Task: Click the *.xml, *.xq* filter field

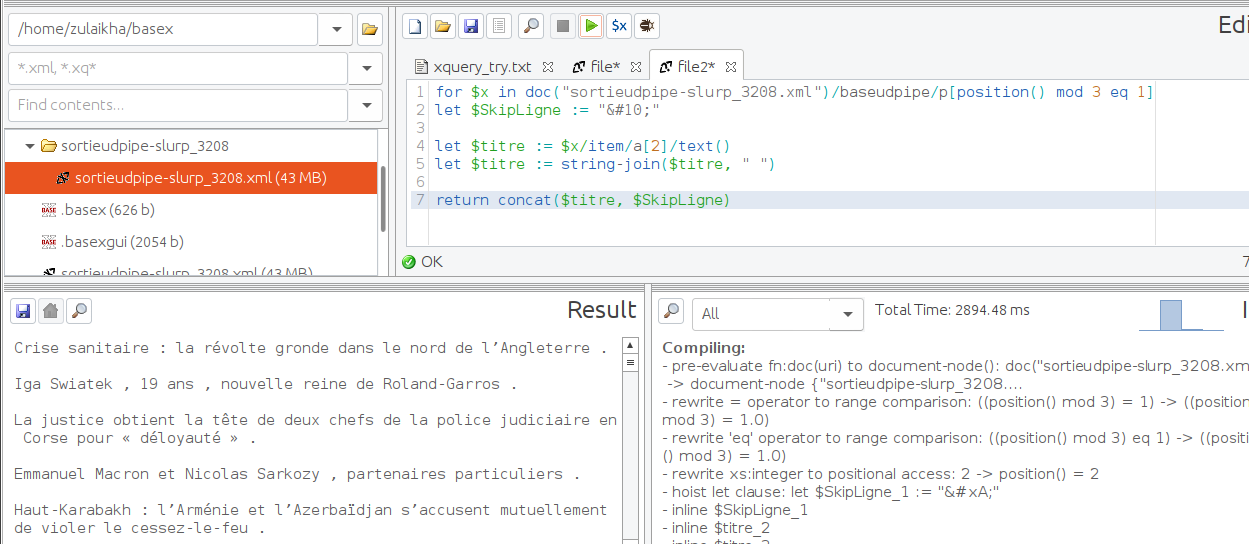Action: coord(178,68)
